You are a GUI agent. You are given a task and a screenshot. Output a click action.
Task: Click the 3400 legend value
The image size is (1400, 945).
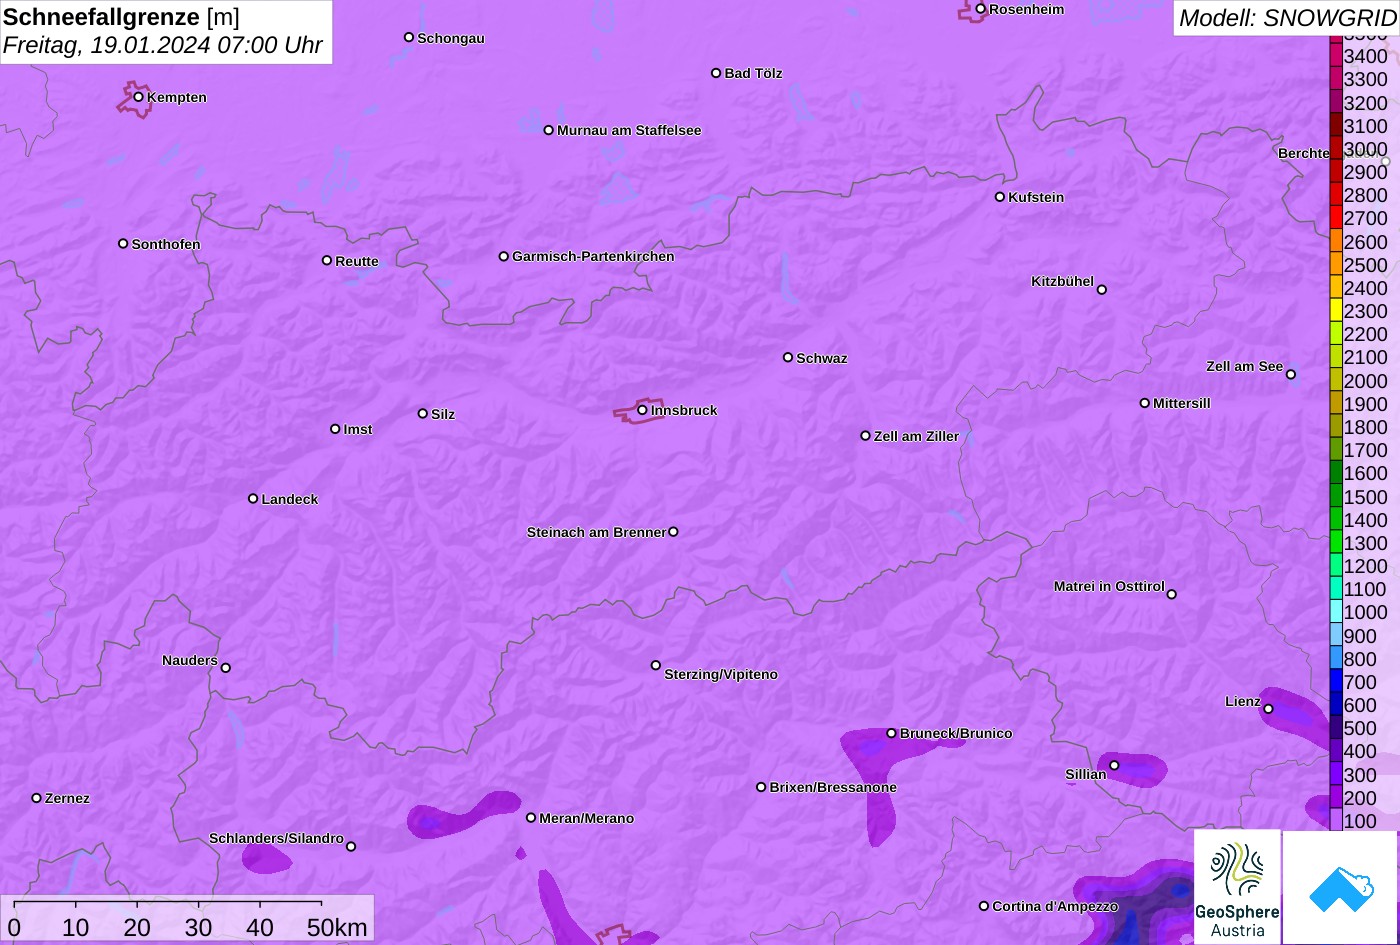point(1366,56)
